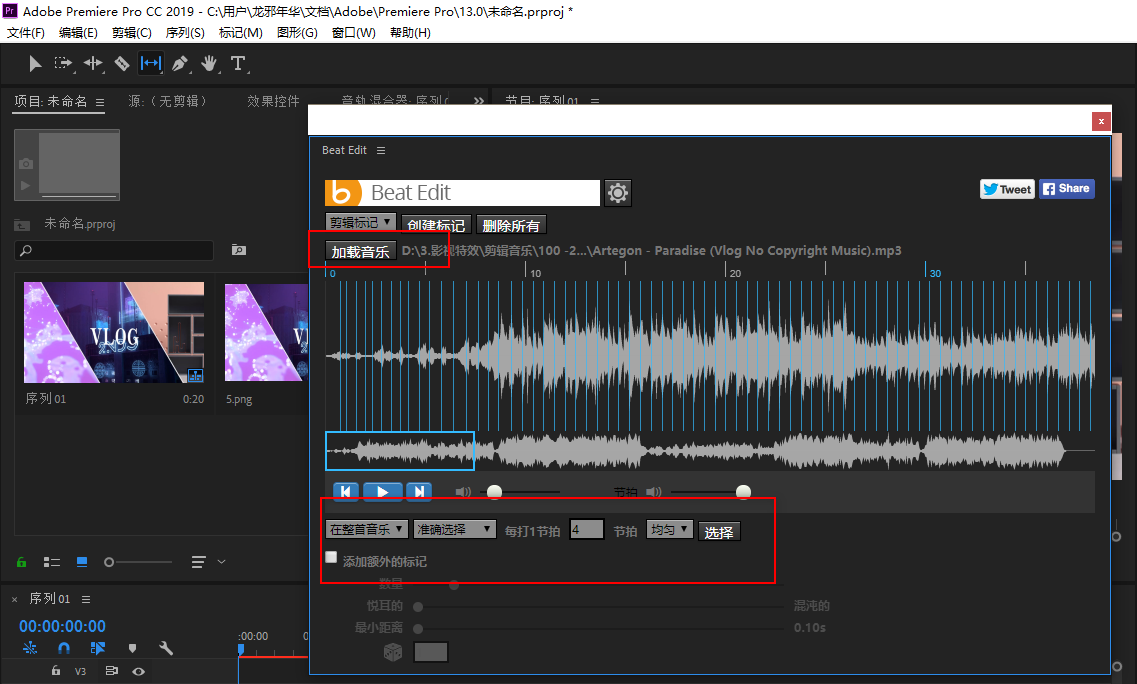Open the 准确选择 dropdown
The image size is (1137, 684).
[x=455, y=530]
